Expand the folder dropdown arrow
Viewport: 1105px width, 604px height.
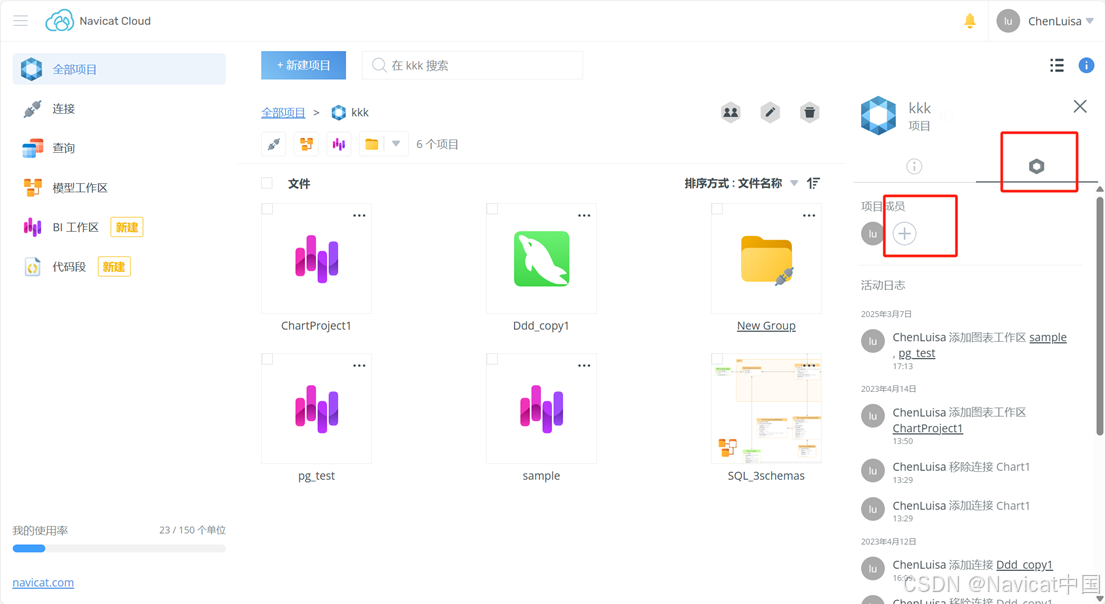pyautogui.click(x=396, y=144)
